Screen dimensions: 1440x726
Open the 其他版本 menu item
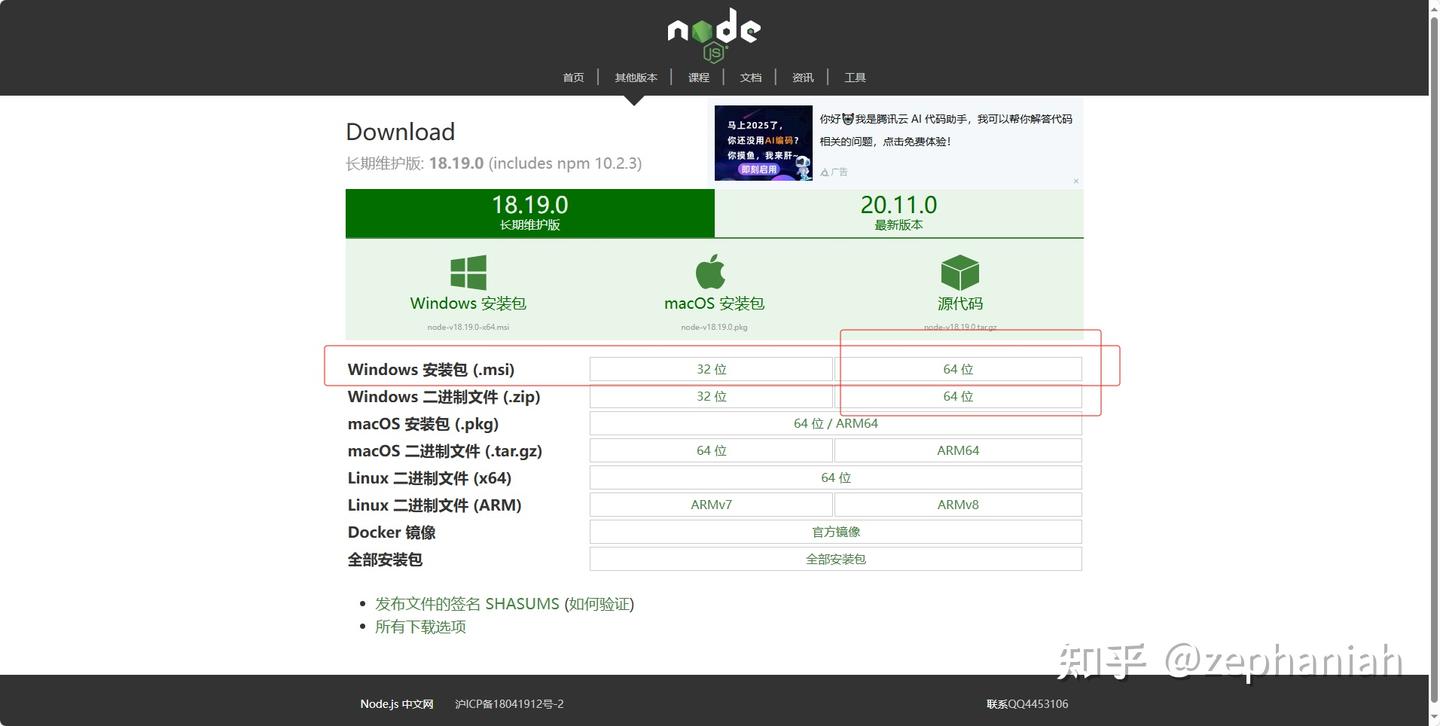tap(636, 77)
